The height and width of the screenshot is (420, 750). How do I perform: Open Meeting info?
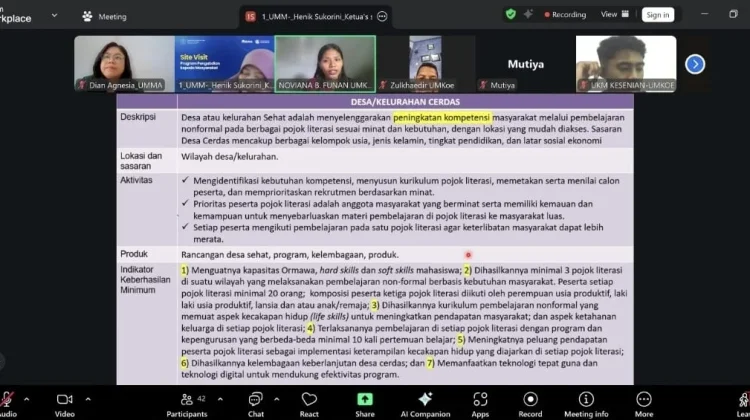click(586, 404)
